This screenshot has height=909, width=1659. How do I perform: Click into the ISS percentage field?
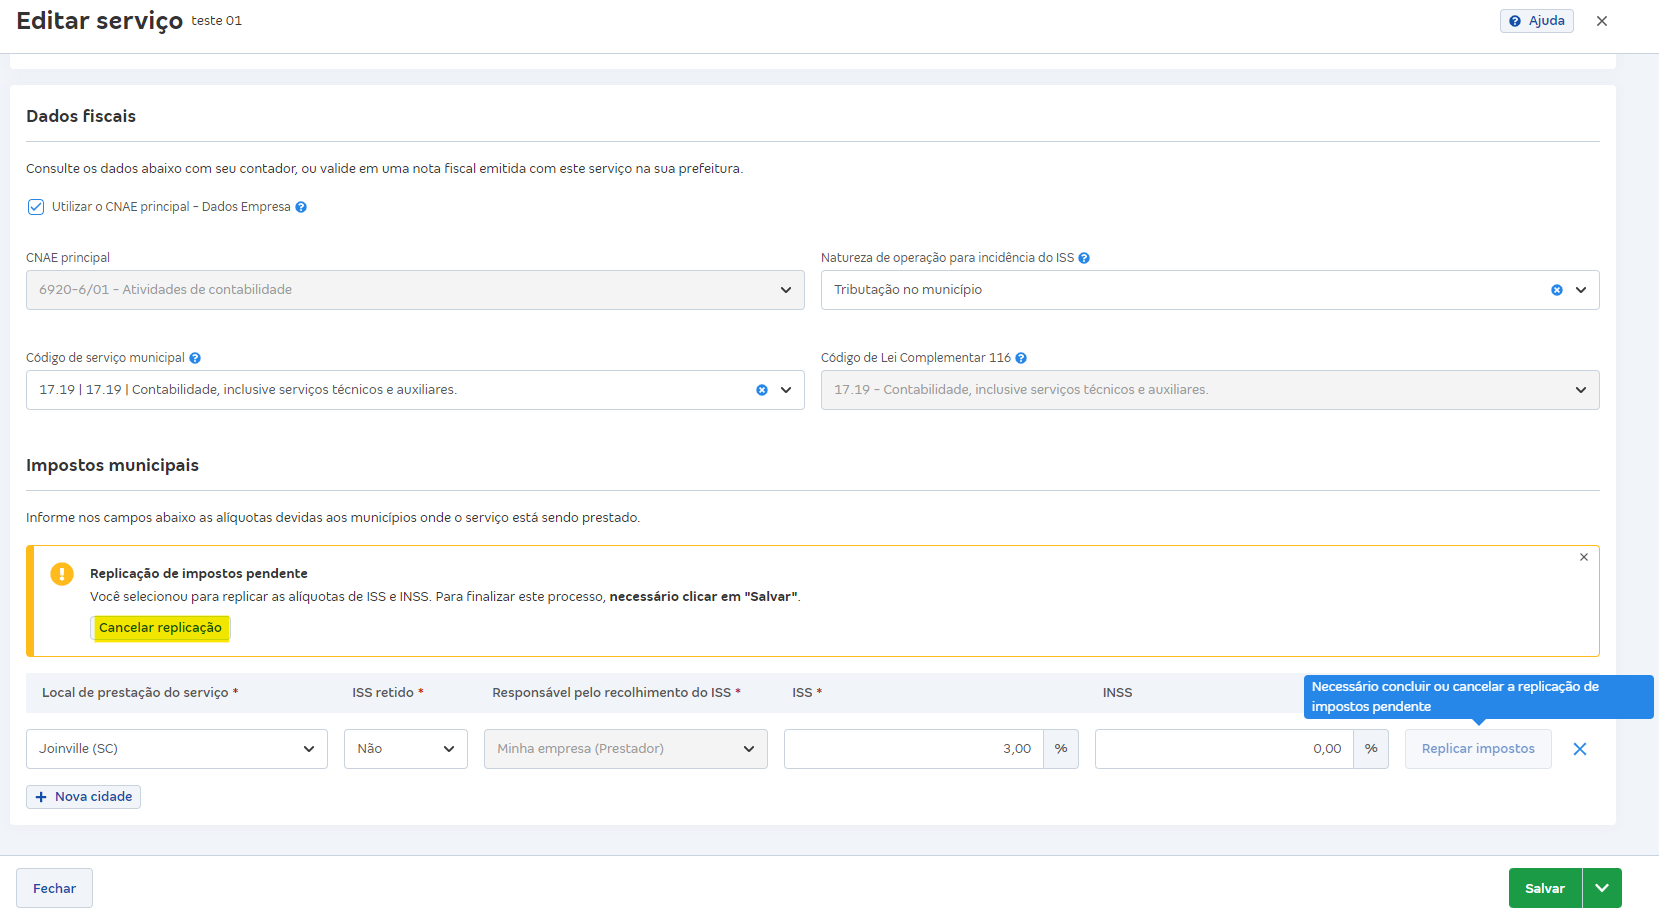coord(913,749)
